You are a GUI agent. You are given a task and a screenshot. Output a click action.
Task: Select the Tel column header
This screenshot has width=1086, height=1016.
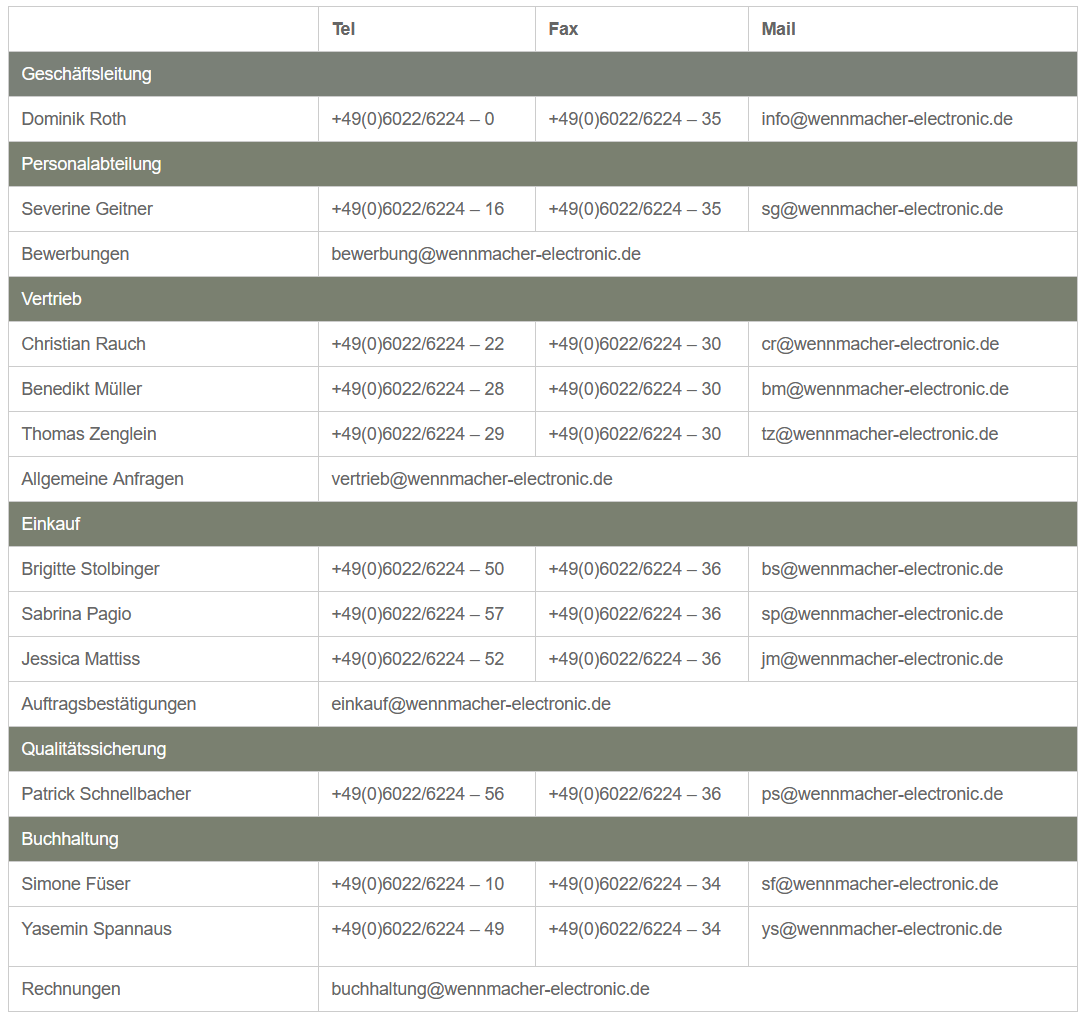tap(344, 29)
